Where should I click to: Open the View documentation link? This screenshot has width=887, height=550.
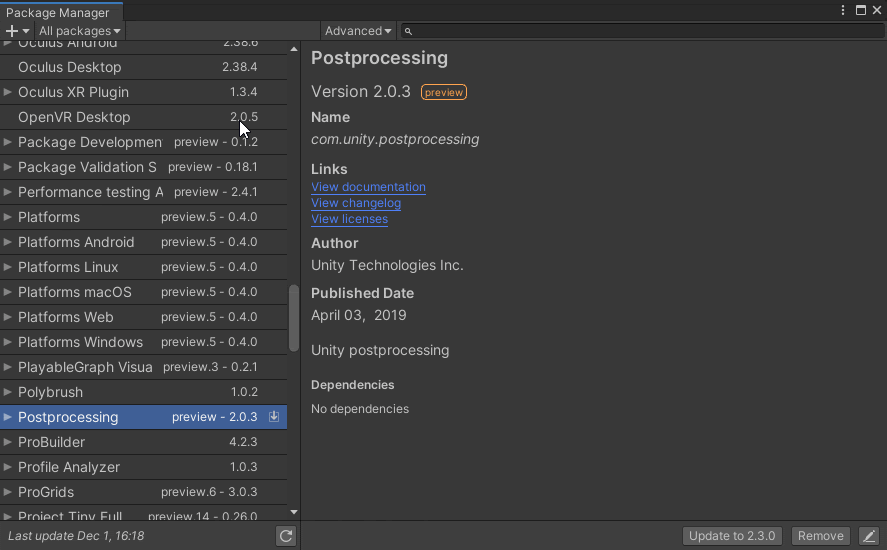coord(368,187)
